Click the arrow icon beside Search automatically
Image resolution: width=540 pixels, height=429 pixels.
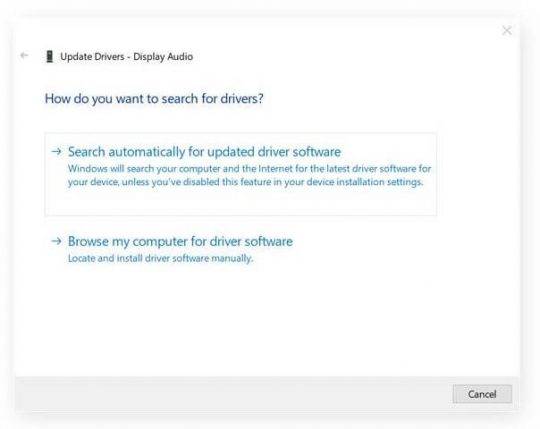56,151
